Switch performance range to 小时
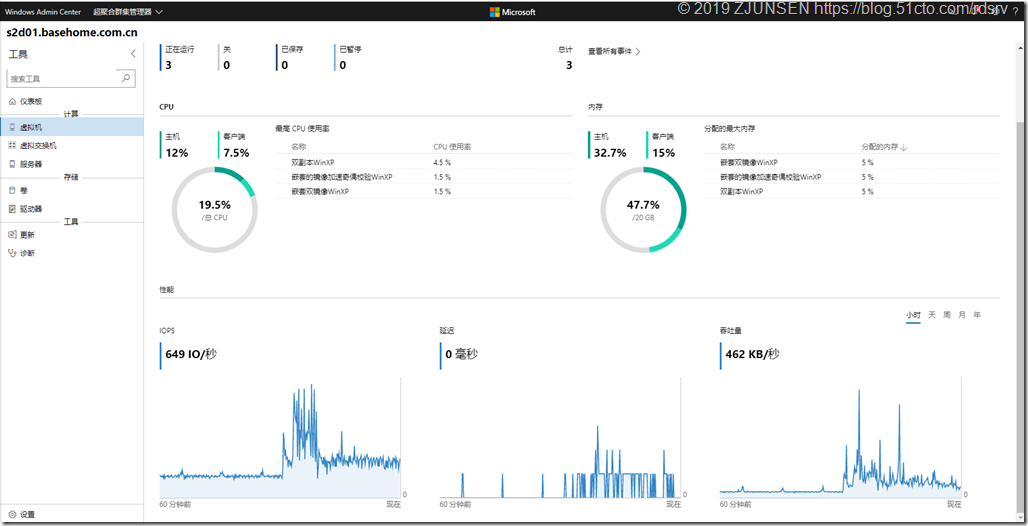The height and width of the screenshot is (526, 1028). (913, 315)
